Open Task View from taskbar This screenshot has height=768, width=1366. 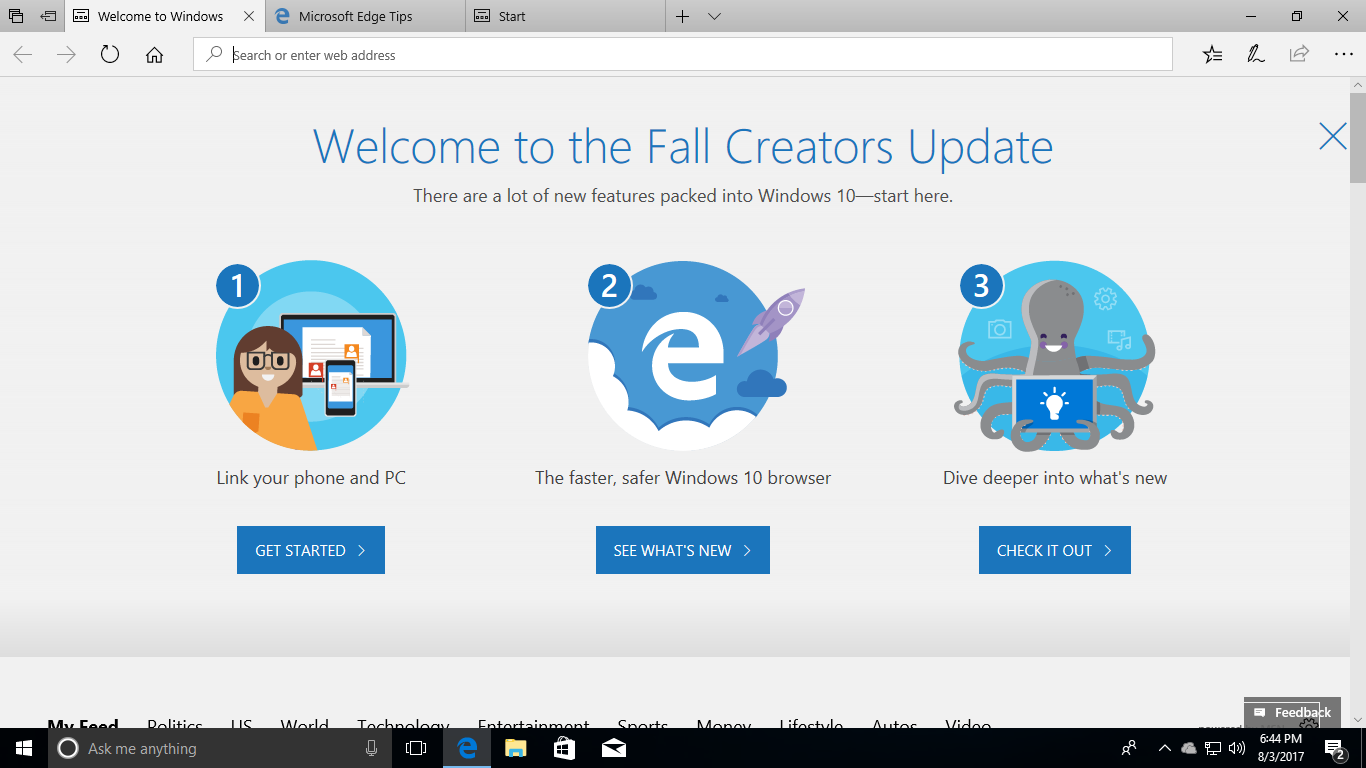(416, 748)
